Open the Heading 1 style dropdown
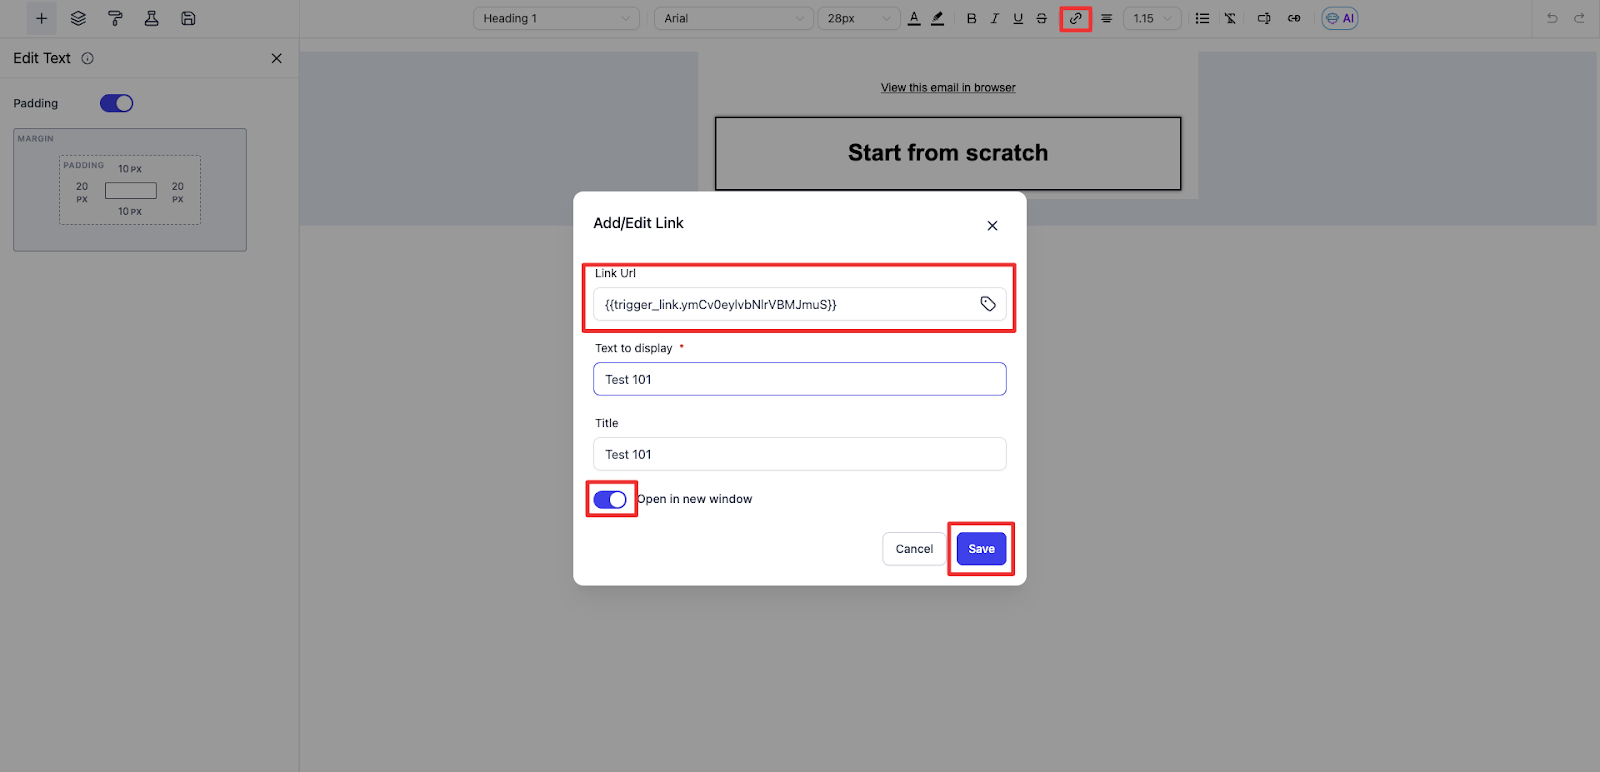The width and height of the screenshot is (1600, 772). (x=556, y=18)
